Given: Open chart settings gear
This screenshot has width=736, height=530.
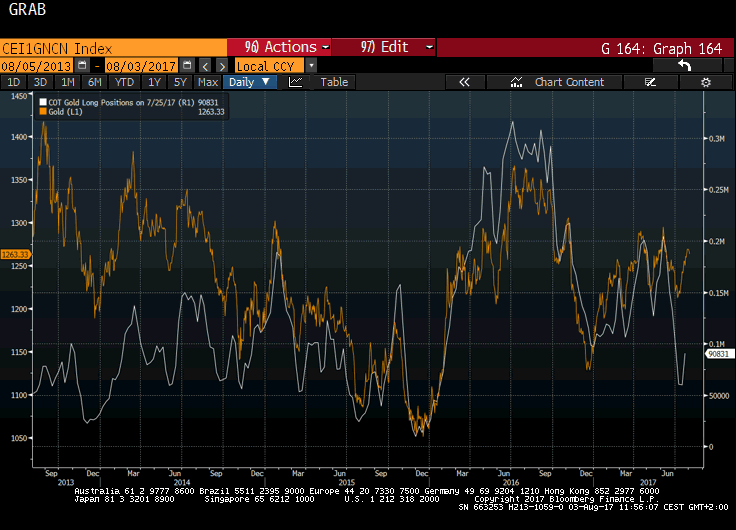Looking at the screenshot, I should click(705, 82).
